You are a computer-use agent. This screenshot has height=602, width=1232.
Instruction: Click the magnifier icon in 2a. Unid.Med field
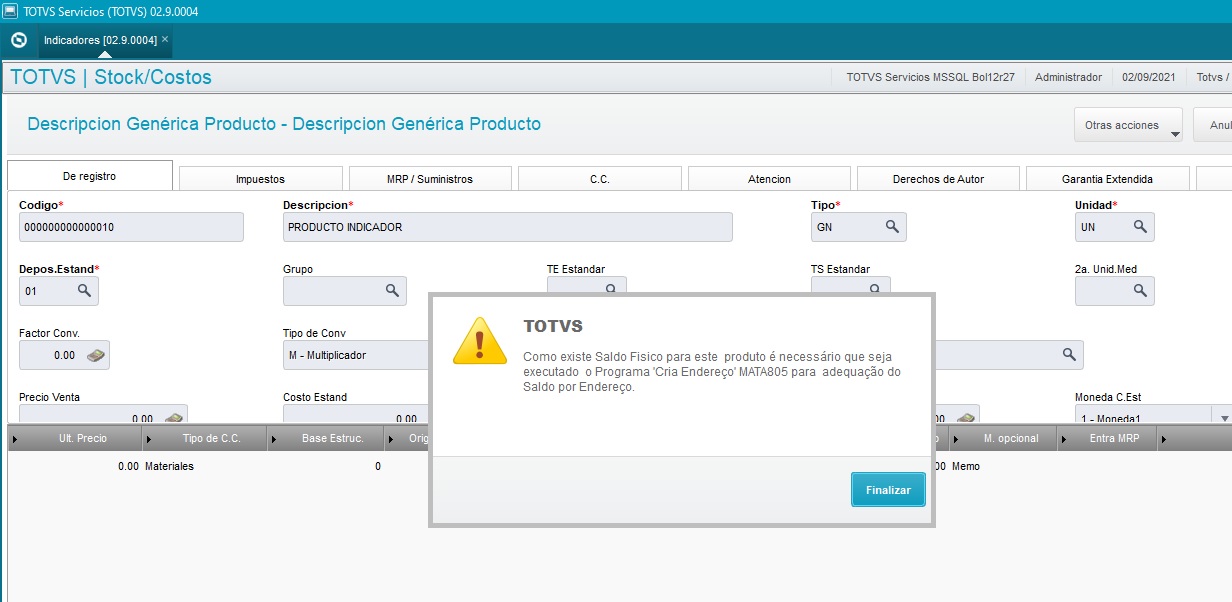(x=1140, y=290)
